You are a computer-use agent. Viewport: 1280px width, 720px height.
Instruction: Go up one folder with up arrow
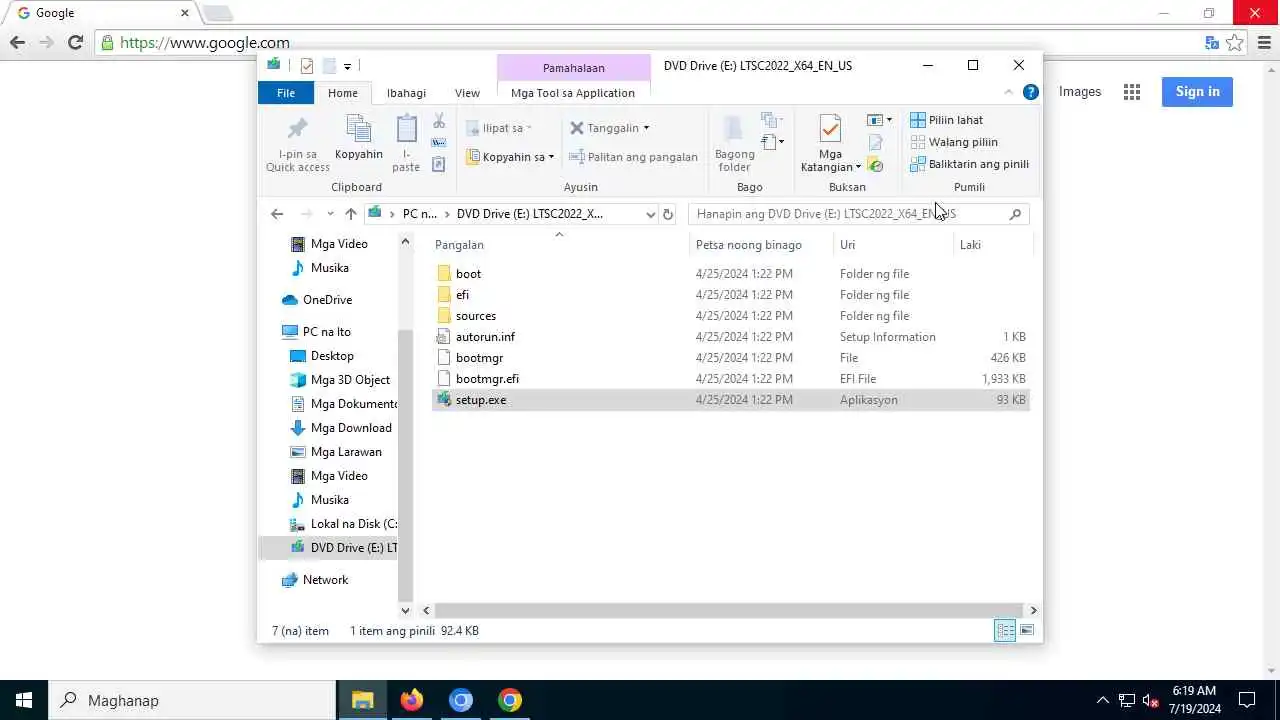point(350,214)
